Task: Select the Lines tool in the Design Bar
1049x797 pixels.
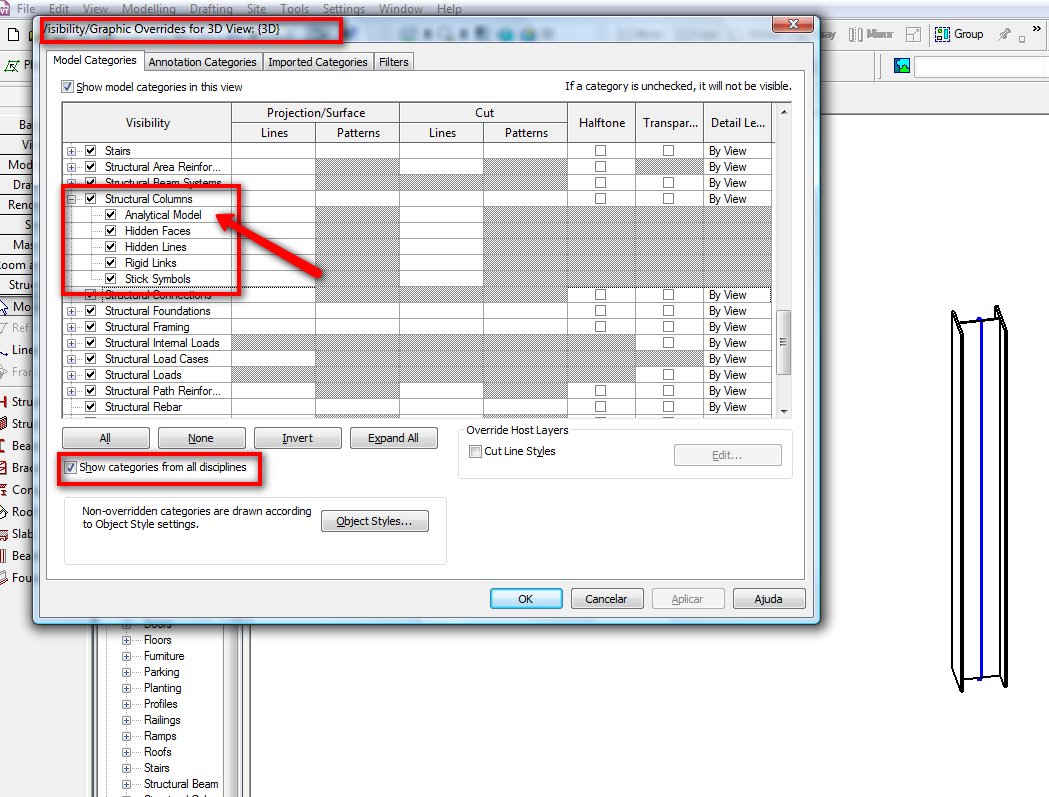Action: pyautogui.click(x=5, y=350)
